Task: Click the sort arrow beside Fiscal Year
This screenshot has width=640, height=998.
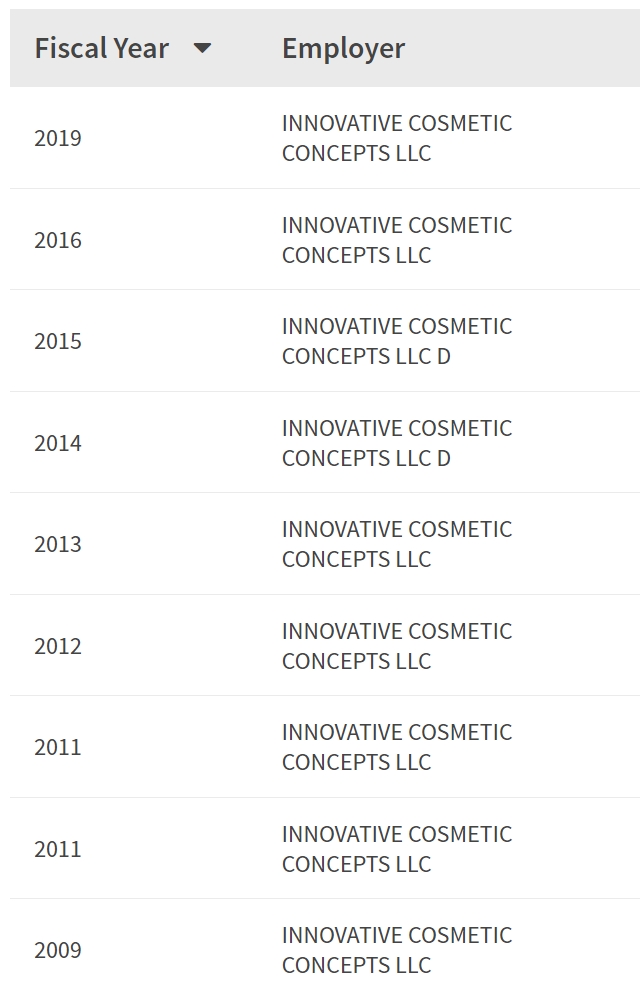Action: coord(202,48)
